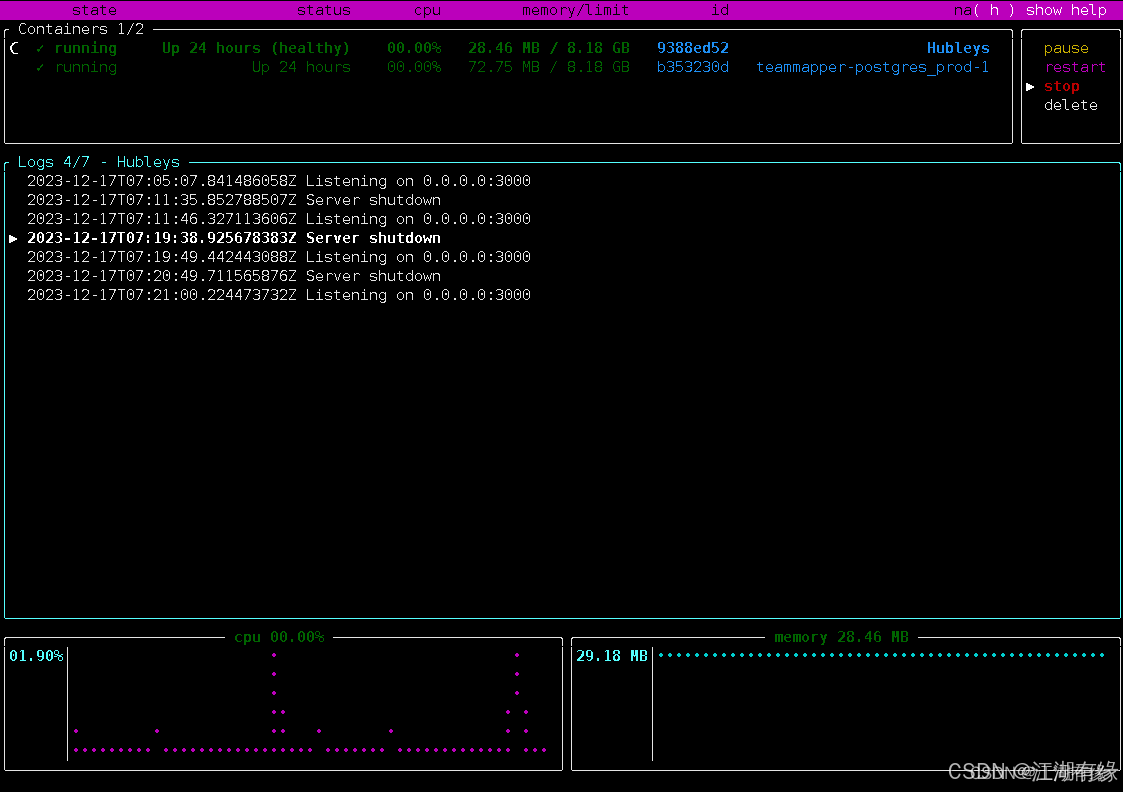The width and height of the screenshot is (1123, 792).
Task: Click the 01.90% CPU chart maximum label
Action: coord(36,656)
